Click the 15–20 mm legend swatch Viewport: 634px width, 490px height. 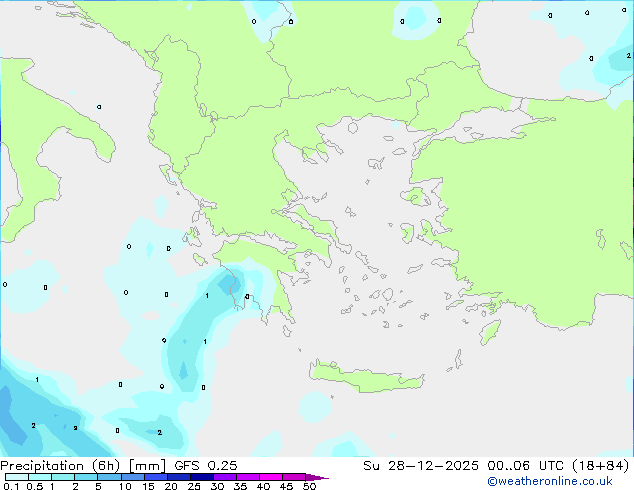click(x=155, y=477)
